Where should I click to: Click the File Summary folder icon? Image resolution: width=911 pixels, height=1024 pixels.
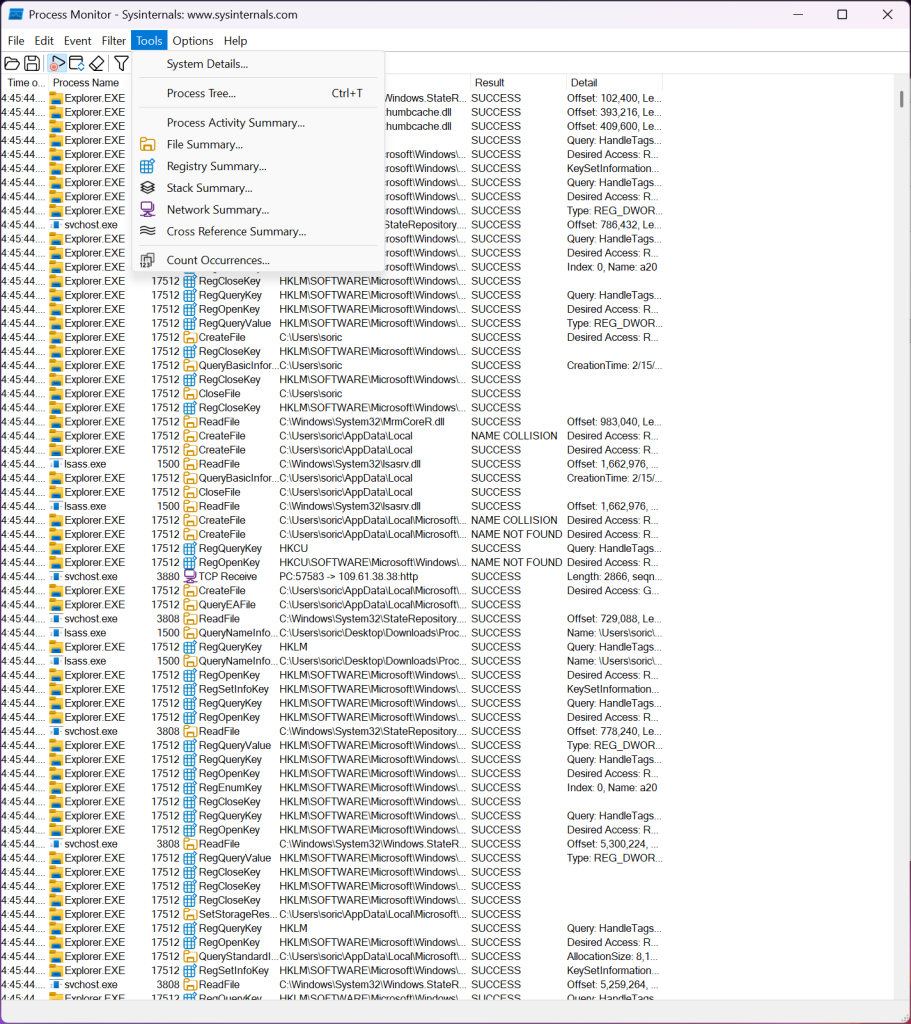(x=148, y=144)
